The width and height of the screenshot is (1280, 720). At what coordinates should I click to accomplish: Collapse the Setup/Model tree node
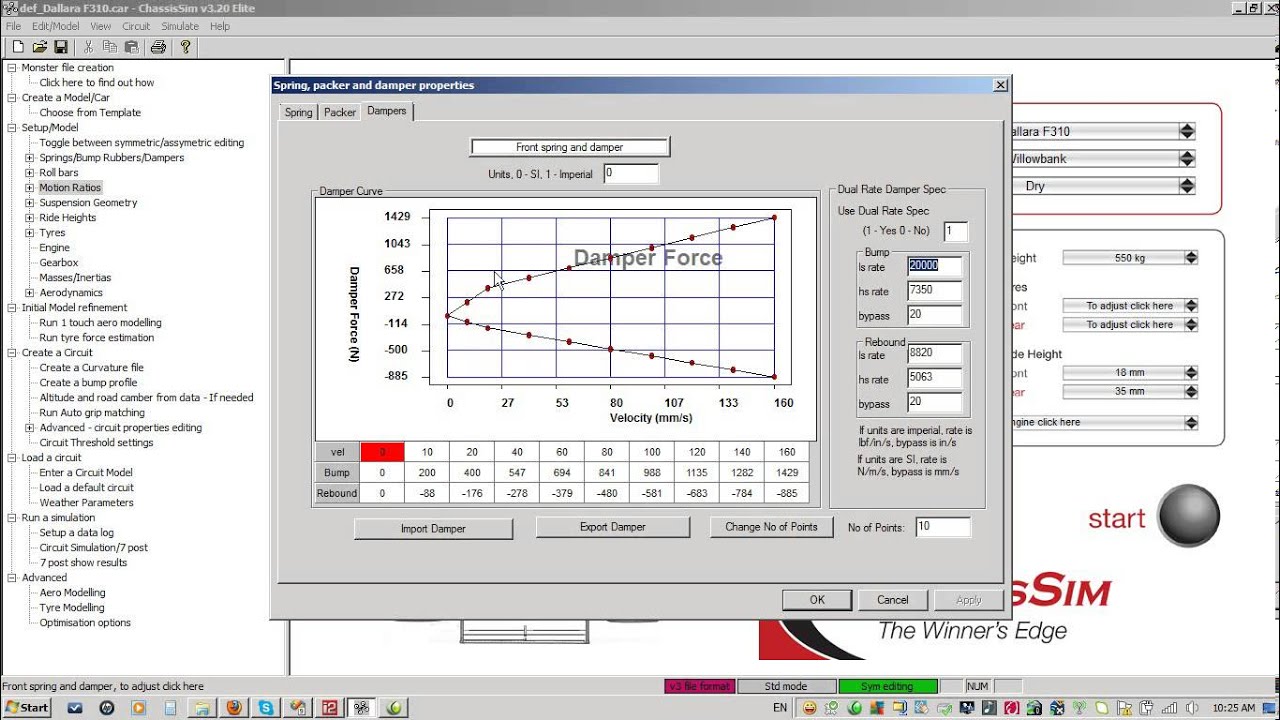[x=12, y=128]
